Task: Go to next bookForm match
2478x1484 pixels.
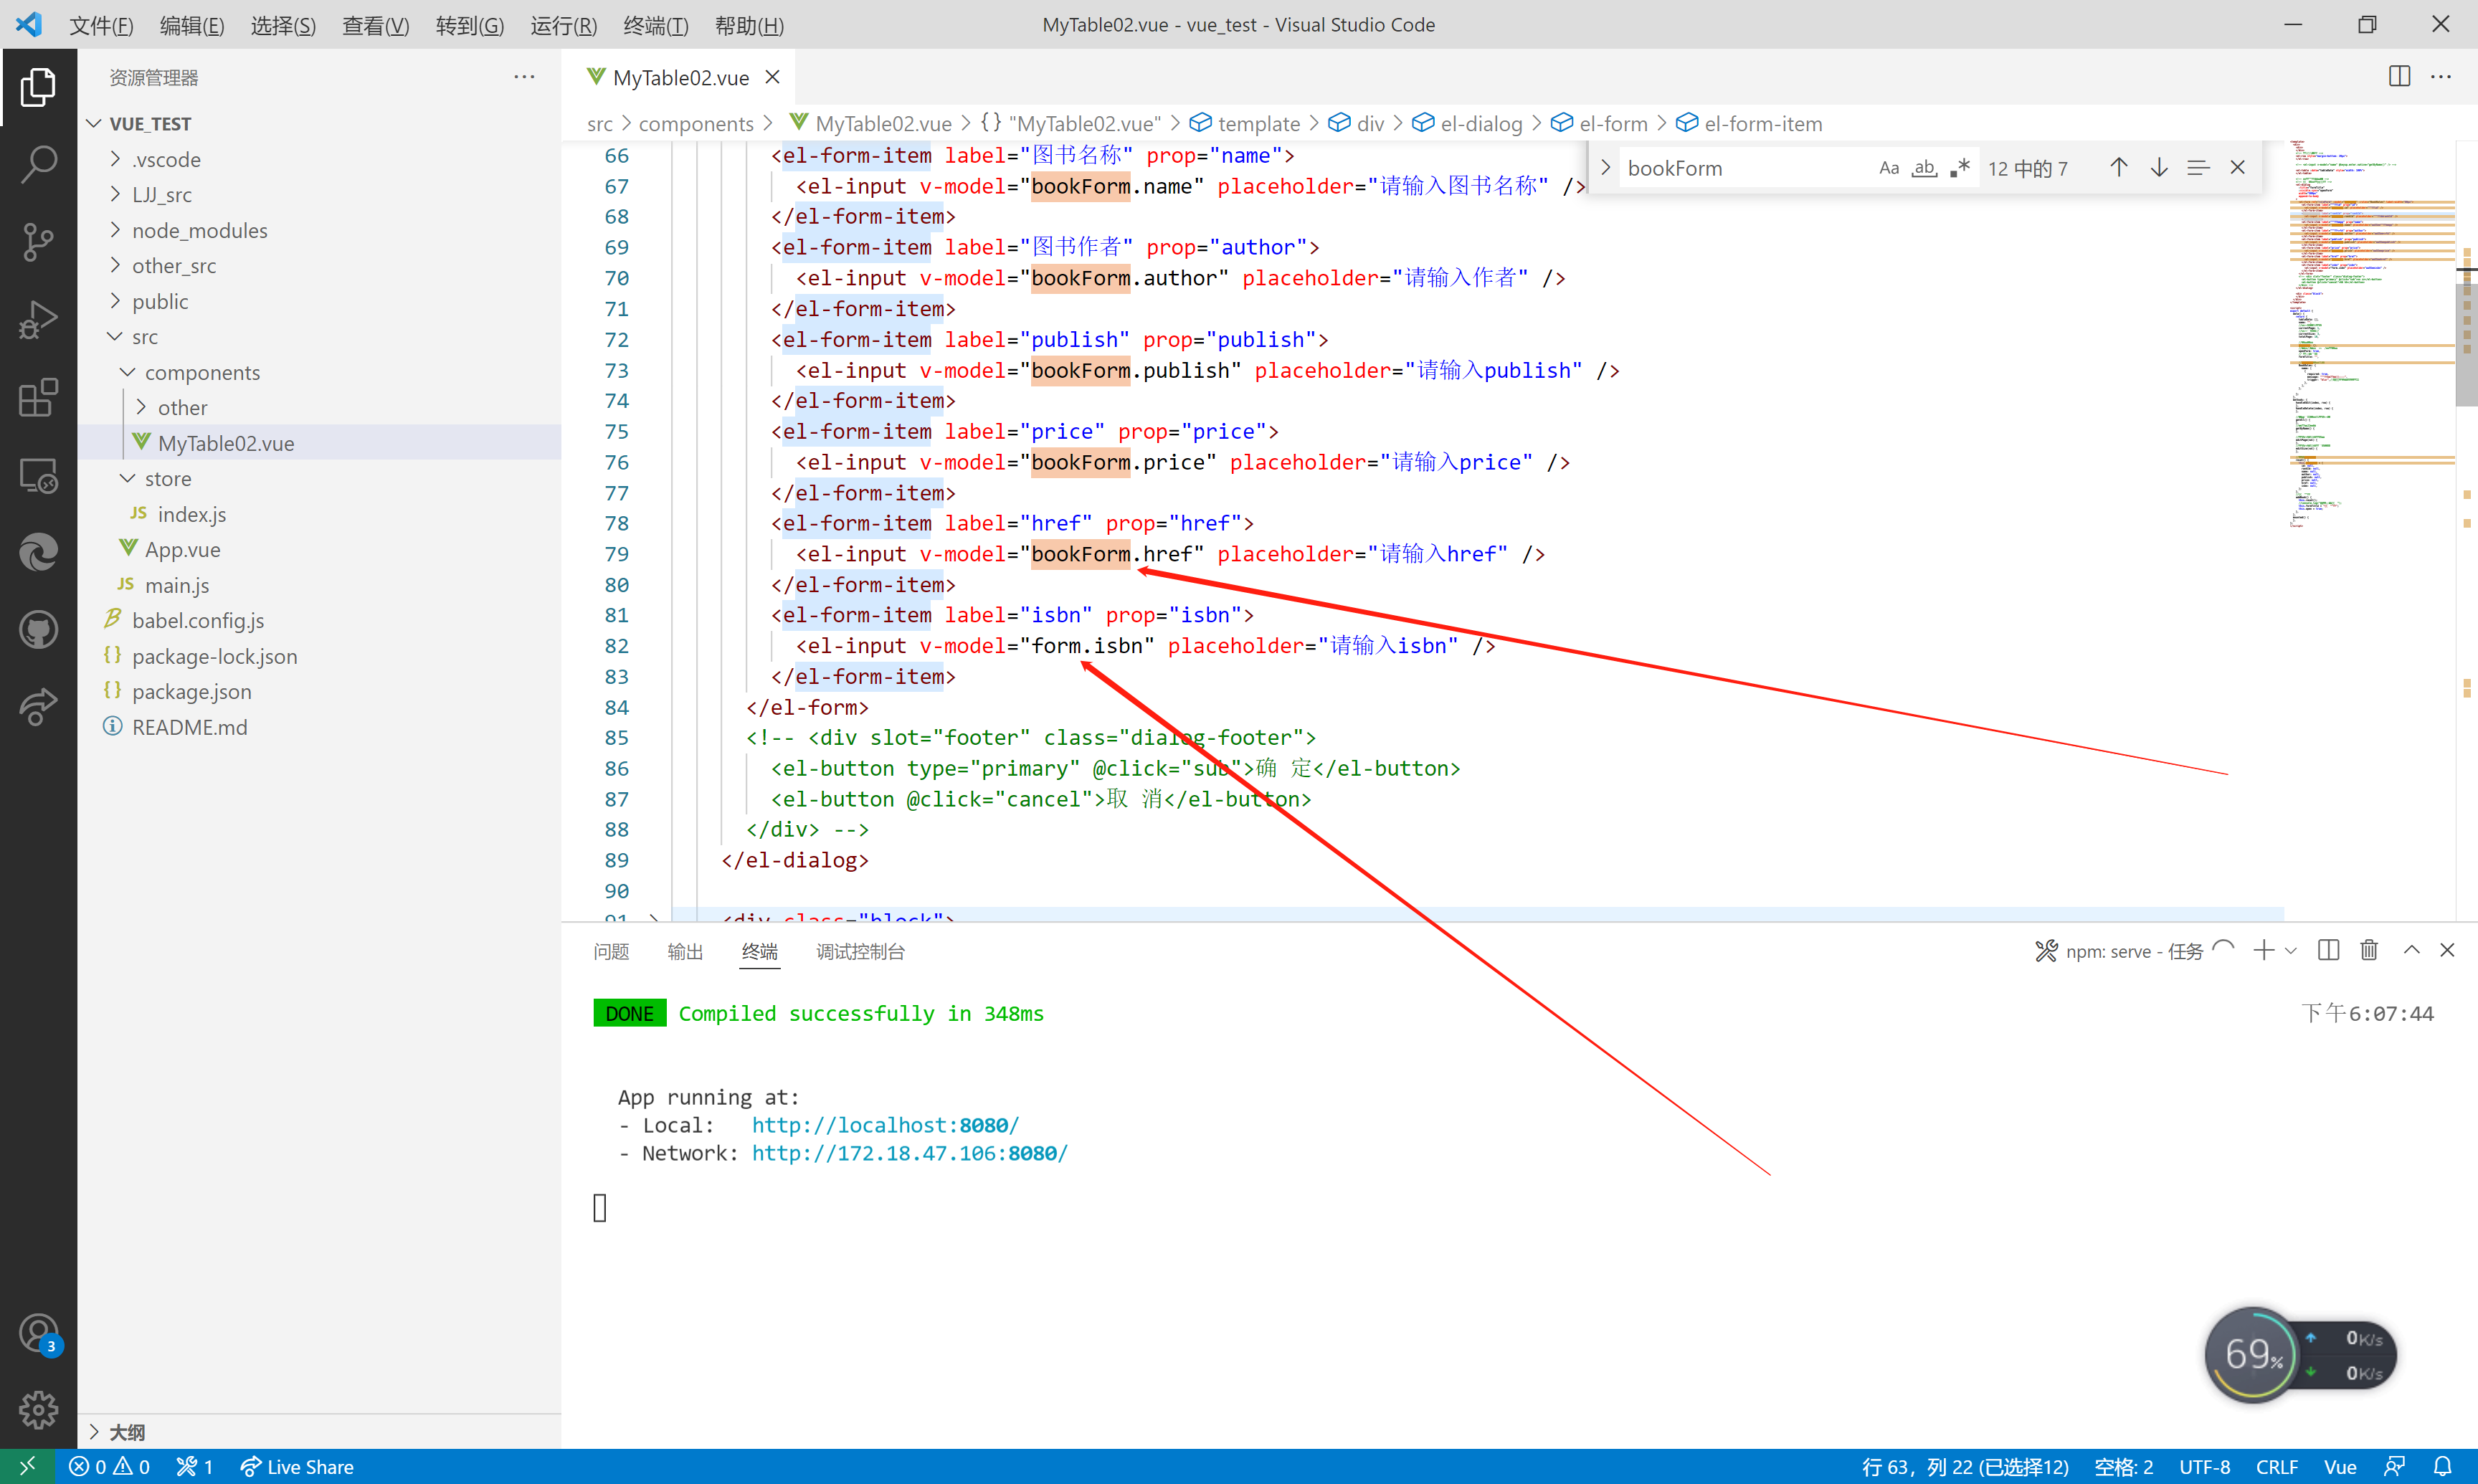Action: tap(2158, 168)
